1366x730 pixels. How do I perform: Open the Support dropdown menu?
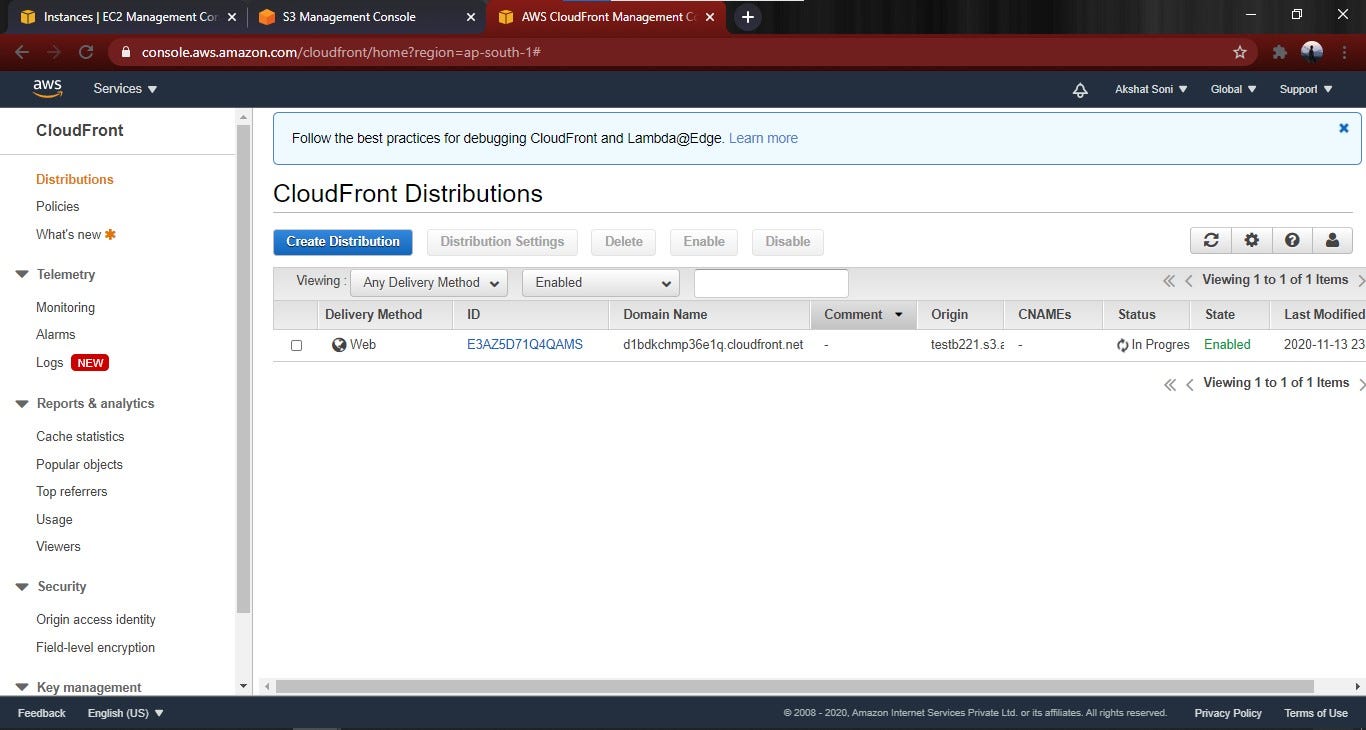pos(1306,89)
